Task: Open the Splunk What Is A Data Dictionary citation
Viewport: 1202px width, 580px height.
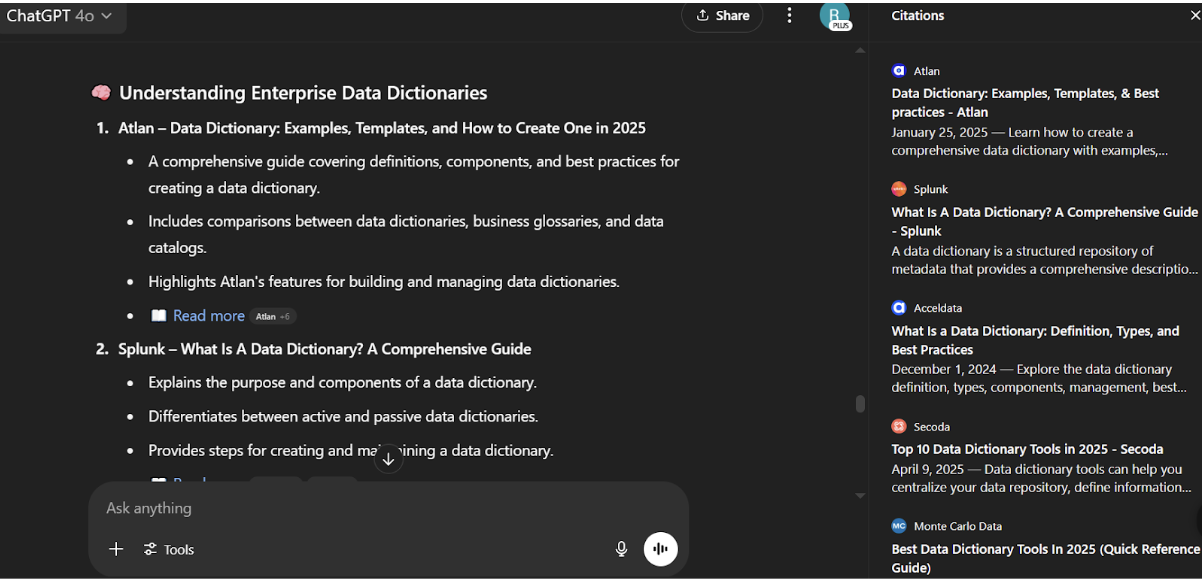Action: [1044, 222]
